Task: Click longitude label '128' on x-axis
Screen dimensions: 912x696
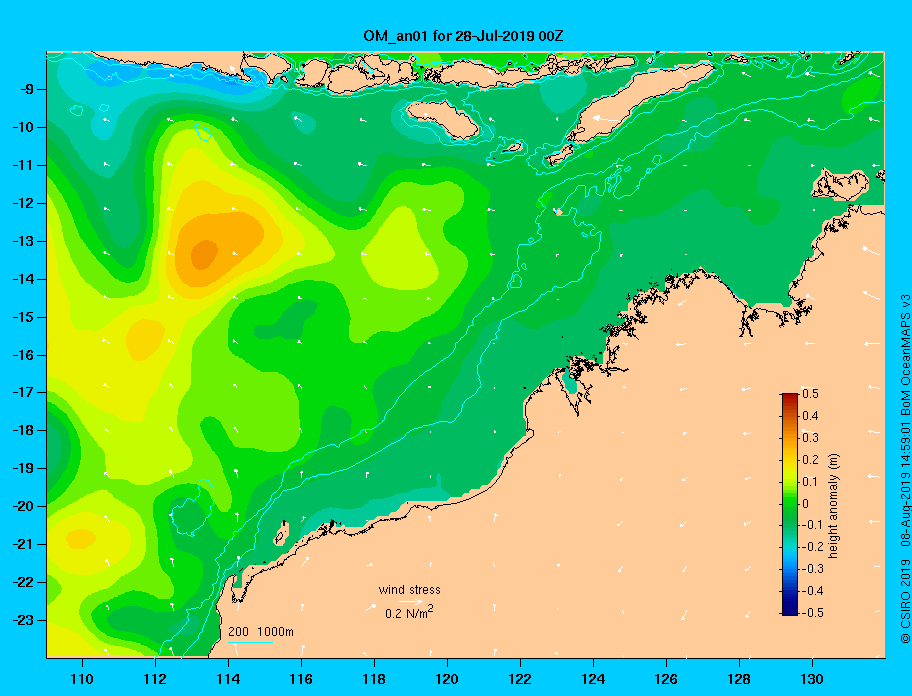Action: pyautogui.click(x=739, y=679)
